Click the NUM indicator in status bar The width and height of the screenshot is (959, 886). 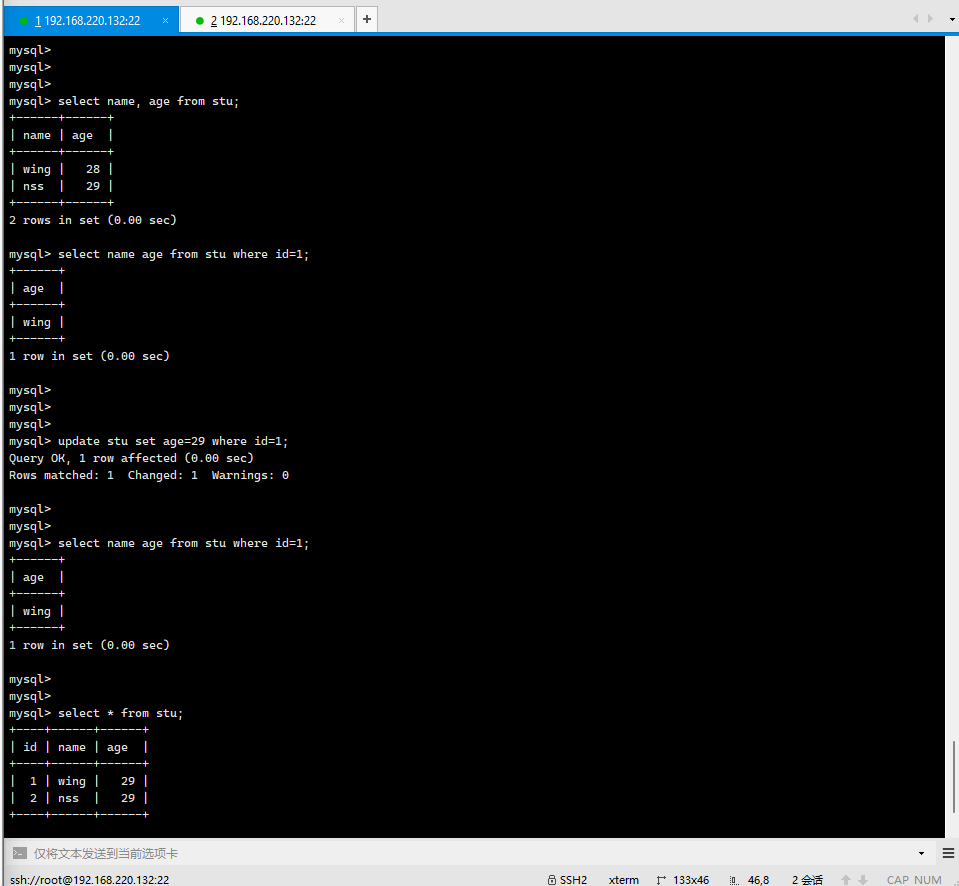(x=928, y=879)
